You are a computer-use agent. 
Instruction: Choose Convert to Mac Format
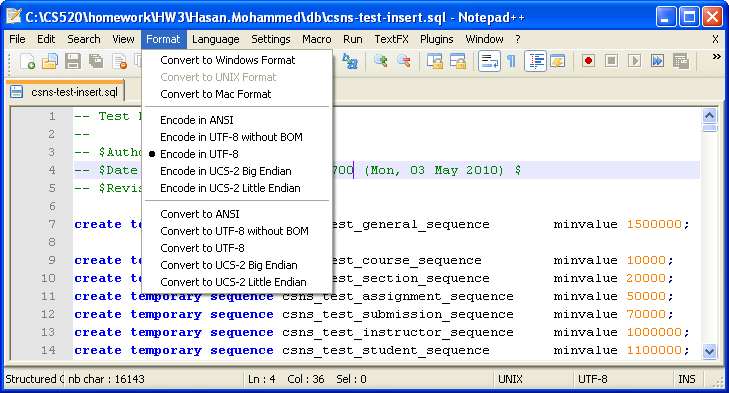pyautogui.click(x=237, y=94)
